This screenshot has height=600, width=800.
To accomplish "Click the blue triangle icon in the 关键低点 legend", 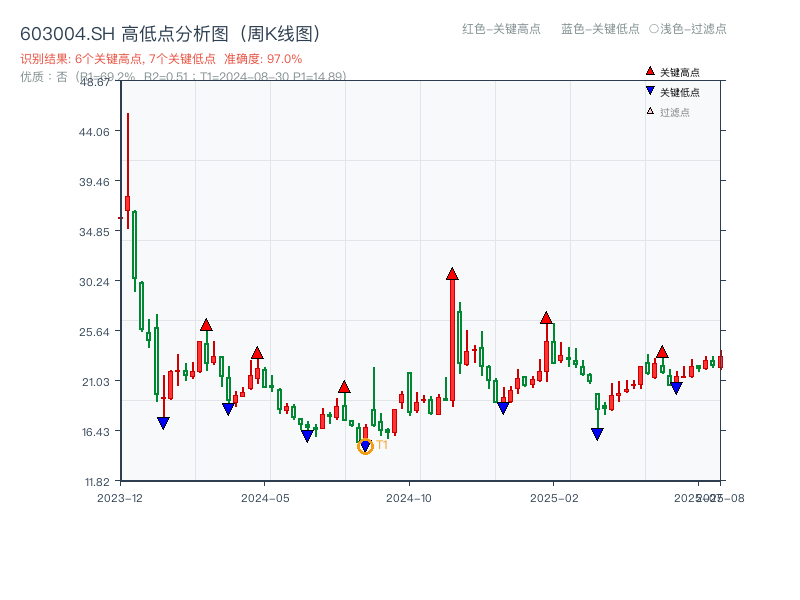I will 650,91.
